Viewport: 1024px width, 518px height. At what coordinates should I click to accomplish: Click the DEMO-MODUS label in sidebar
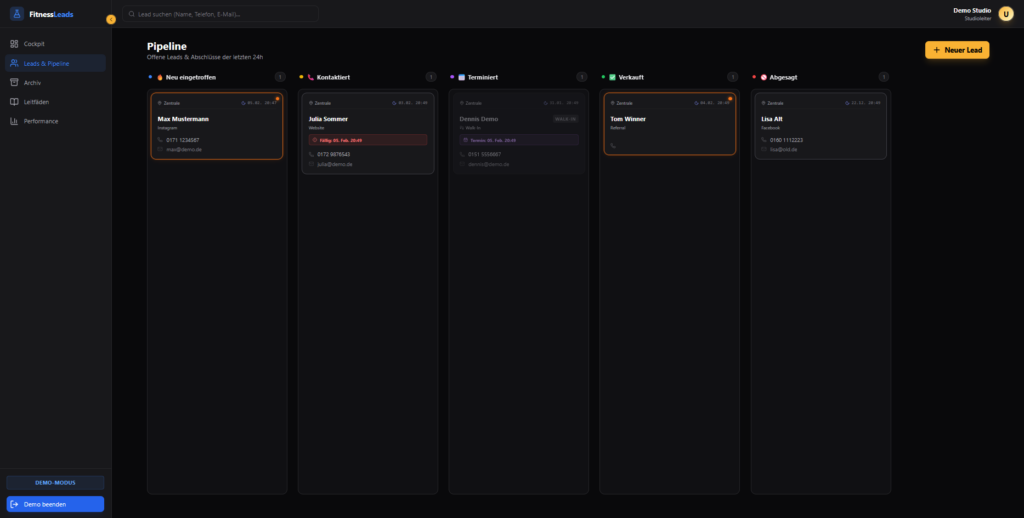[x=55, y=483]
